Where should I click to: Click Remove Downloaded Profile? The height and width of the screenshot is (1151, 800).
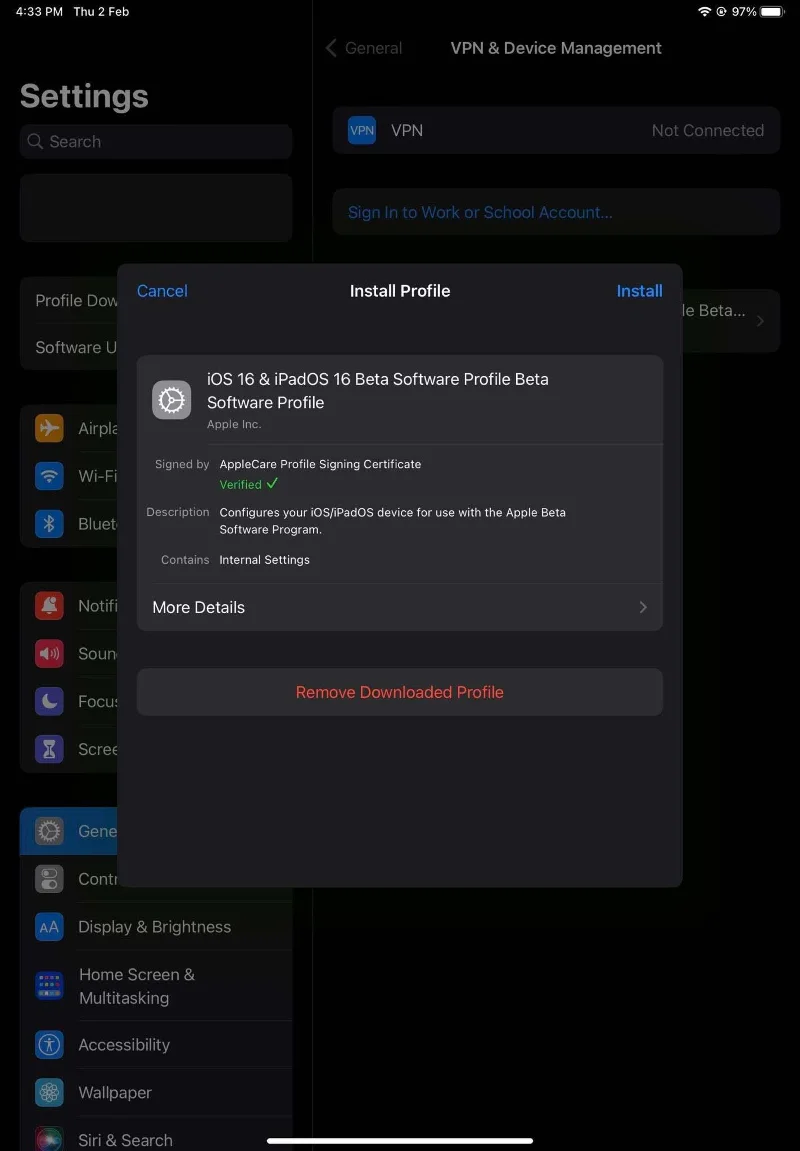pyautogui.click(x=400, y=692)
